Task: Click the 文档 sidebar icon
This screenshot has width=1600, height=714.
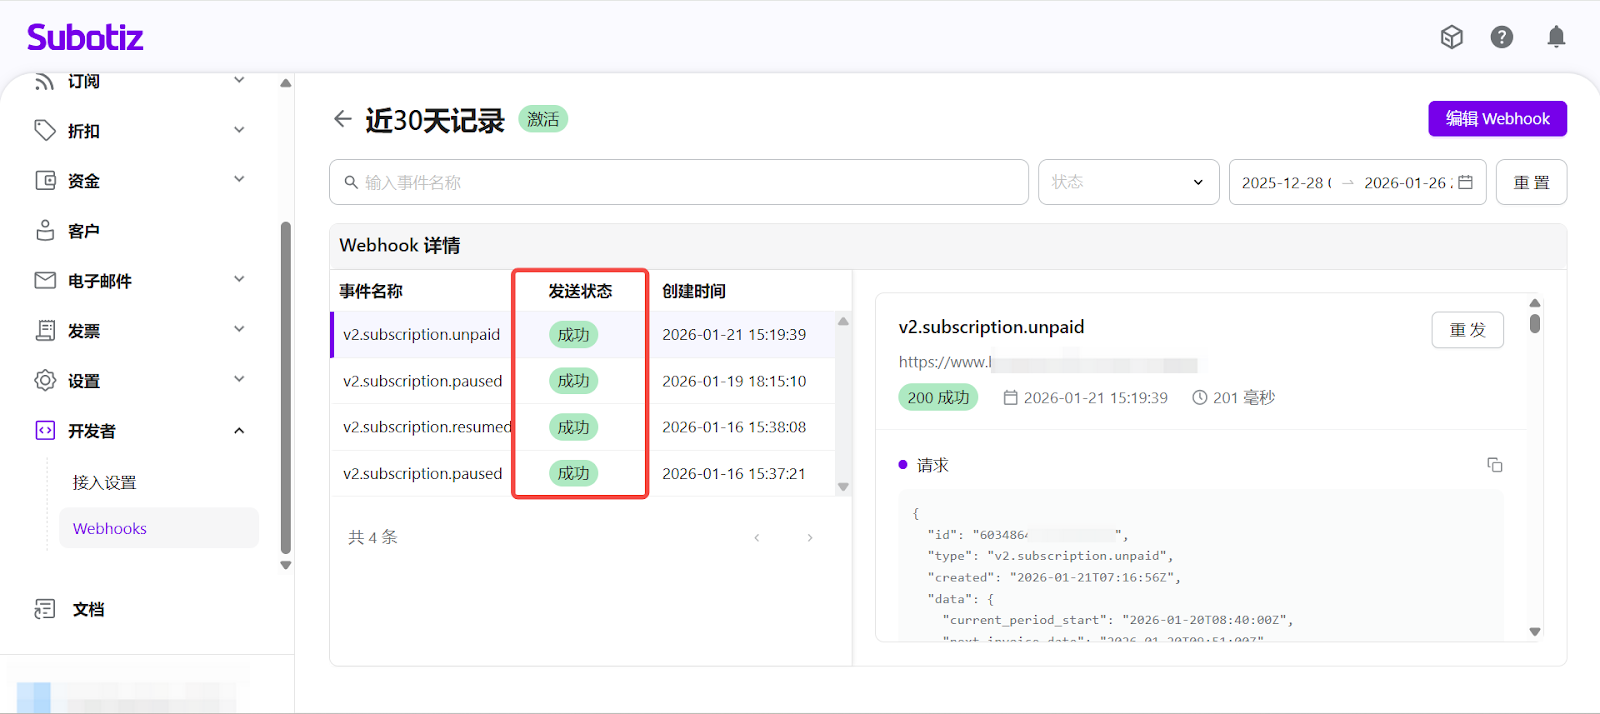Action: tap(45, 609)
